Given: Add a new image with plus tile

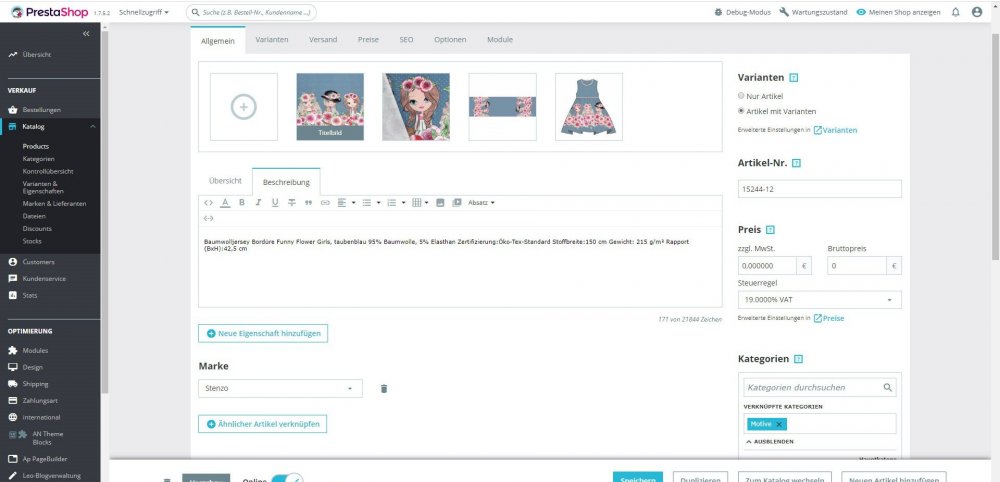Looking at the screenshot, I should coord(244,106).
